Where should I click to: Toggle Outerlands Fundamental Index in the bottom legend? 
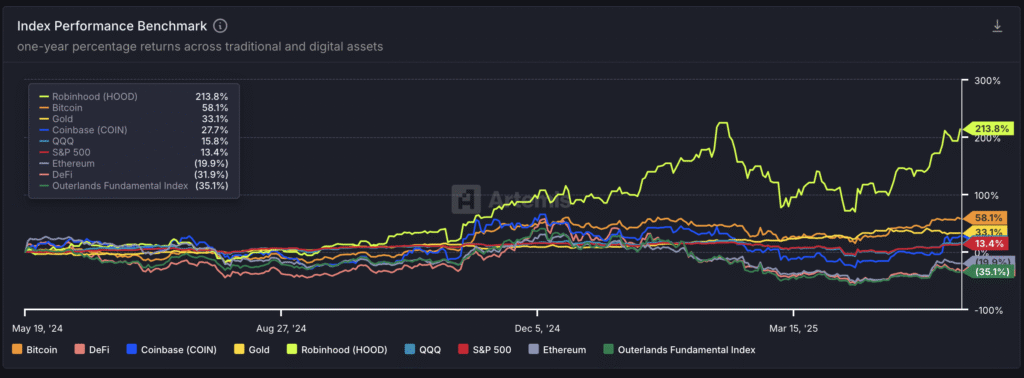pos(679,350)
